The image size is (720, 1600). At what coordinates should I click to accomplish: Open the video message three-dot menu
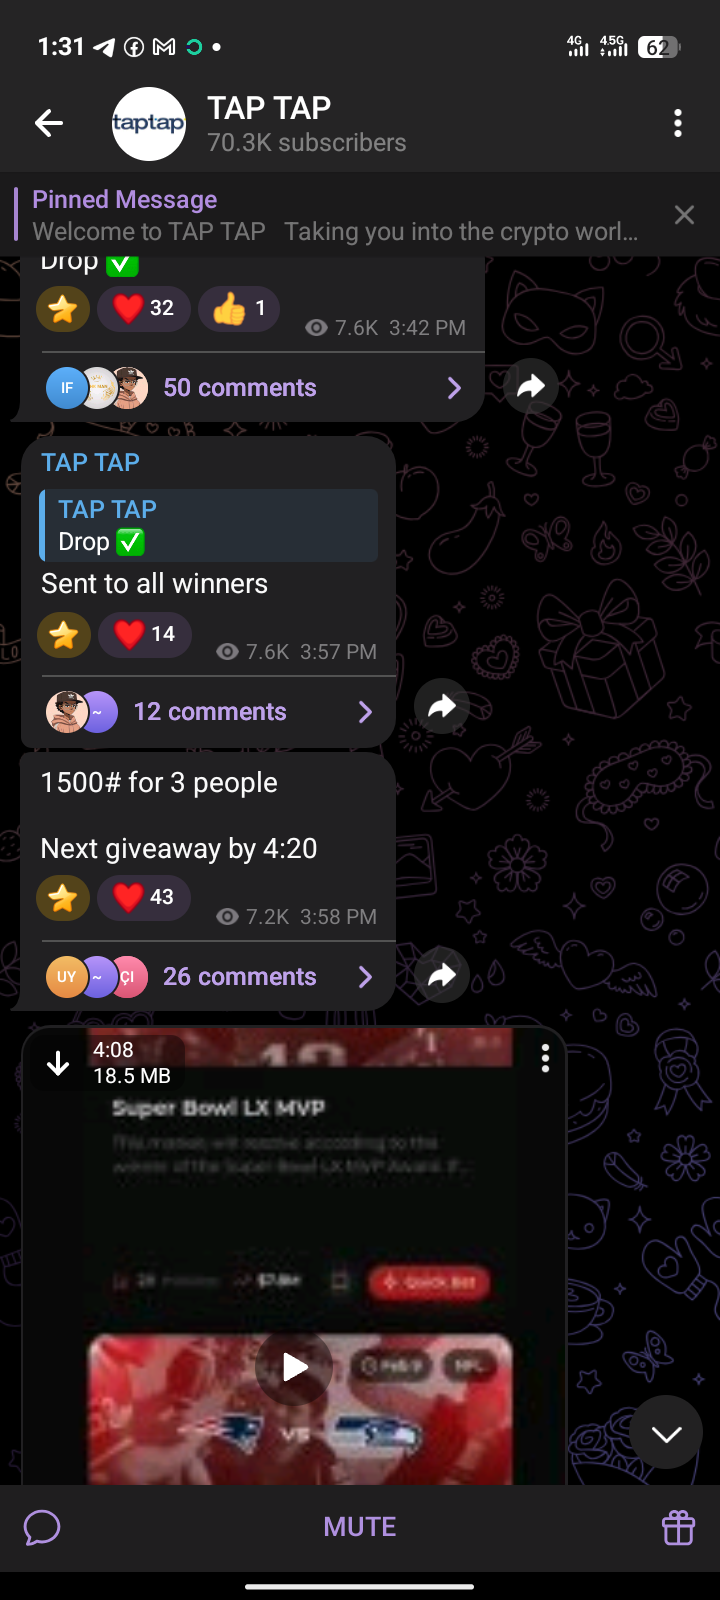pyautogui.click(x=545, y=1059)
